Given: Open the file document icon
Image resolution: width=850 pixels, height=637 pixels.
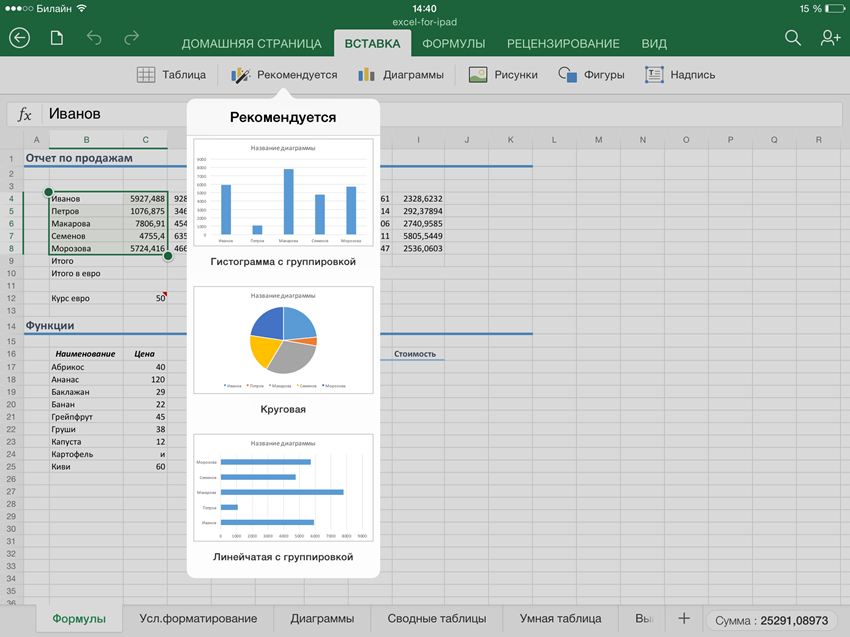Looking at the screenshot, I should point(57,38).
